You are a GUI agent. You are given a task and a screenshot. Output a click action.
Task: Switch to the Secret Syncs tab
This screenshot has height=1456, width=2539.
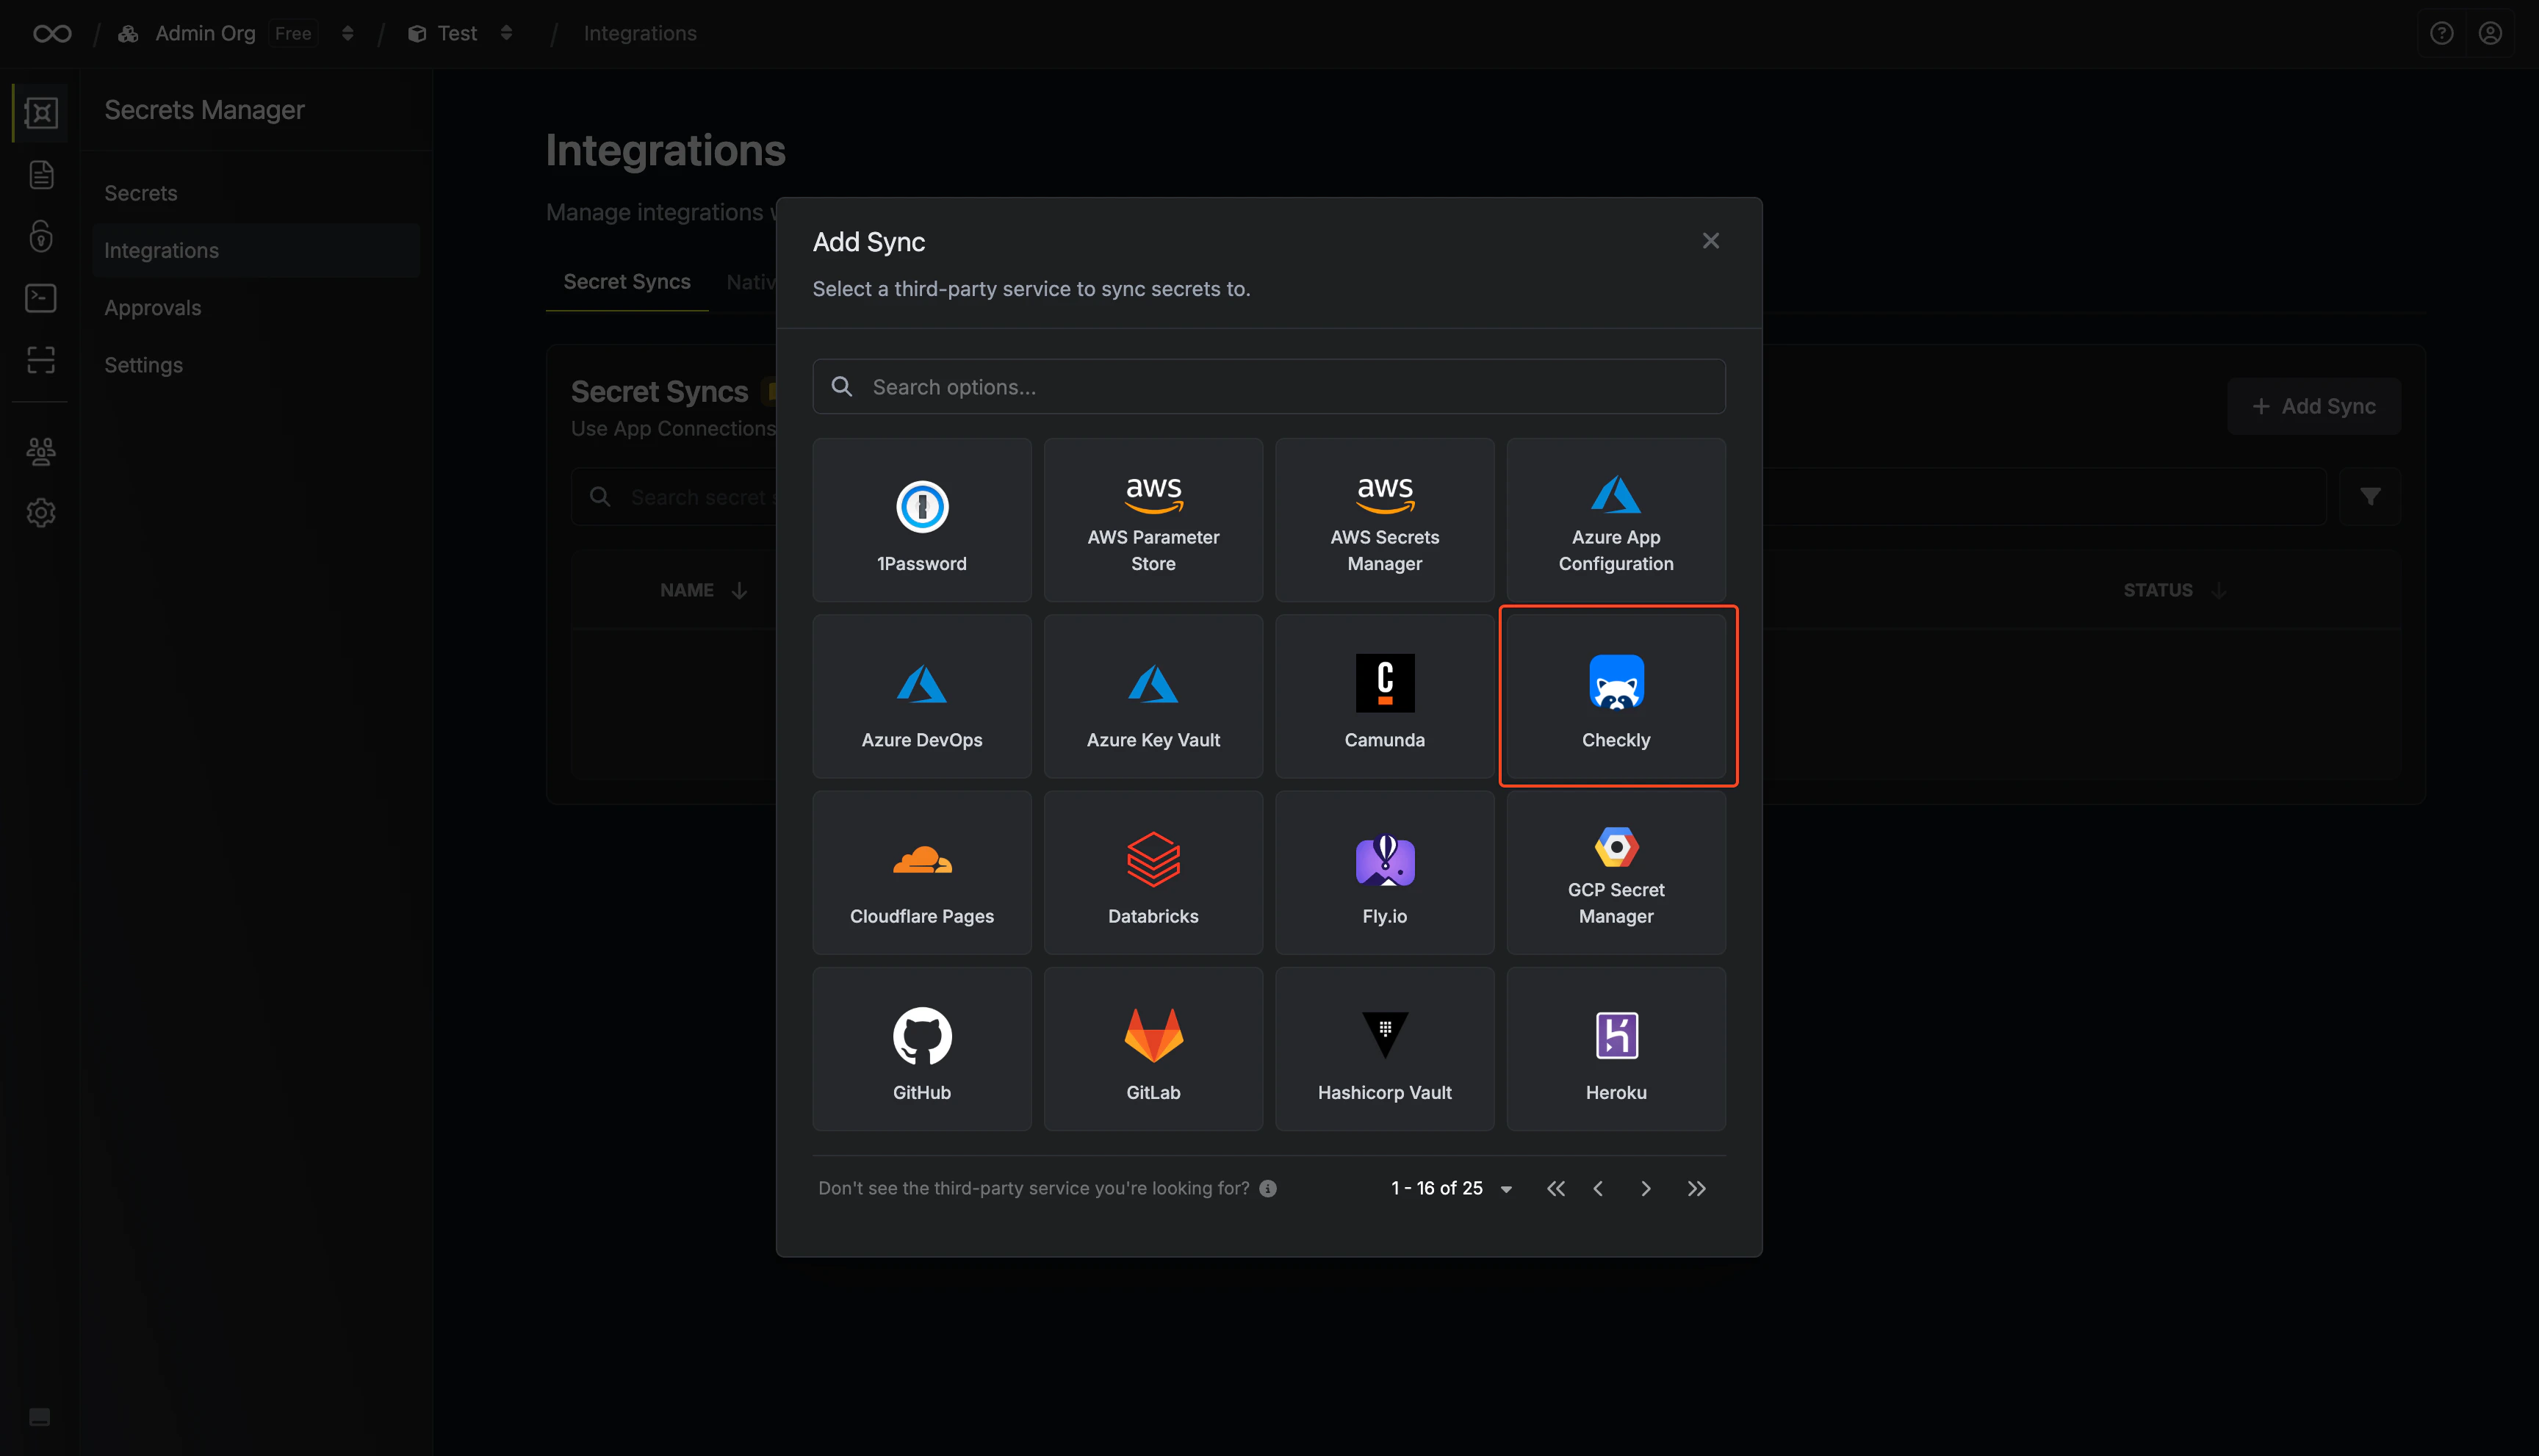click(x=627, y=282)
